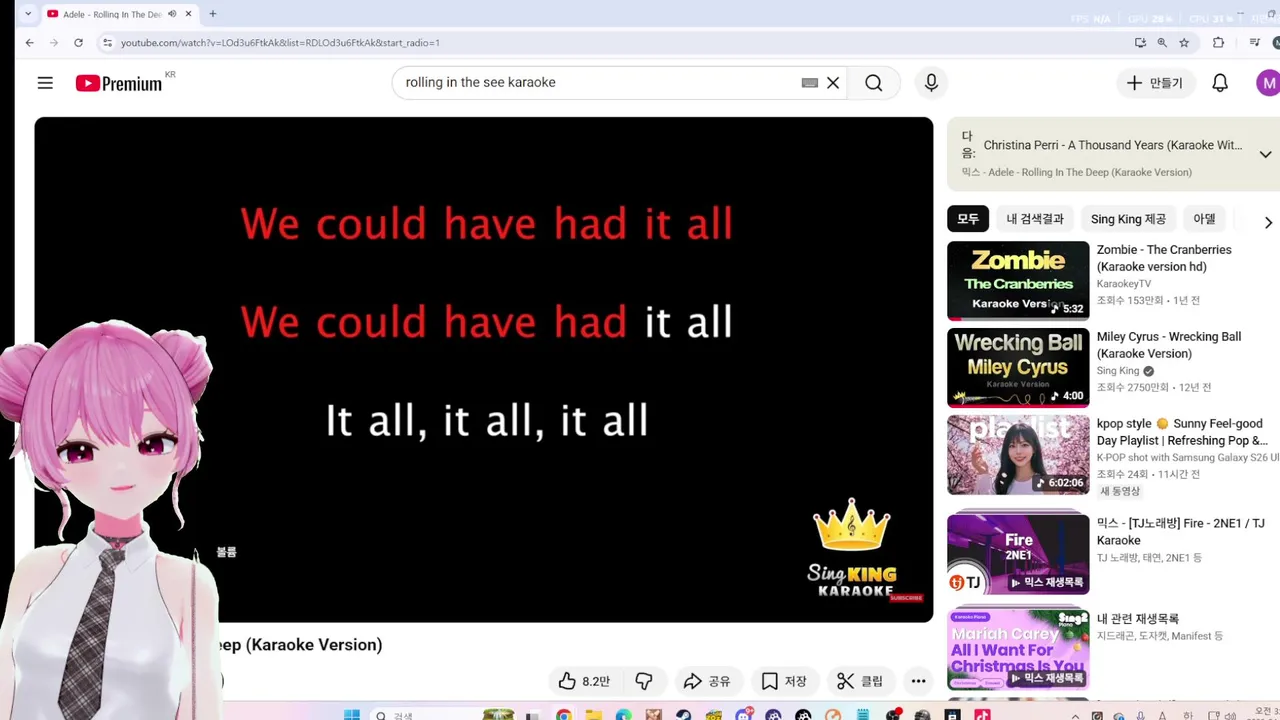Open the Zombie - The Cranberries thumbnail
The image size is (1280, 720).
click(1018, 281)
